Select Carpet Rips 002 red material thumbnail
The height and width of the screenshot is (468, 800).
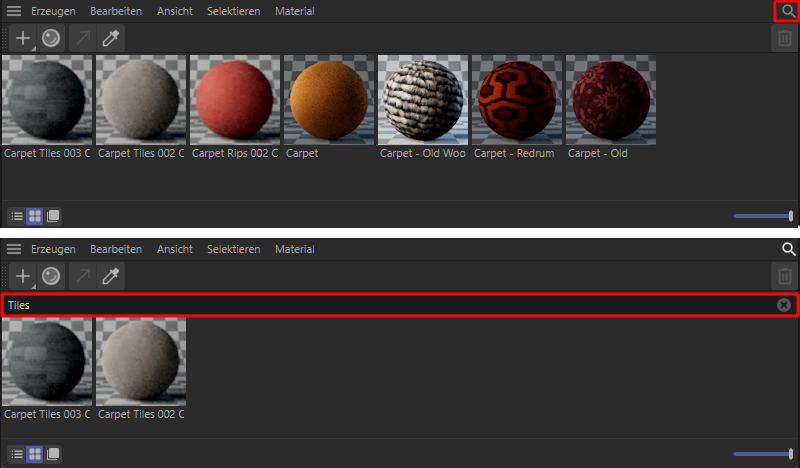235,100
